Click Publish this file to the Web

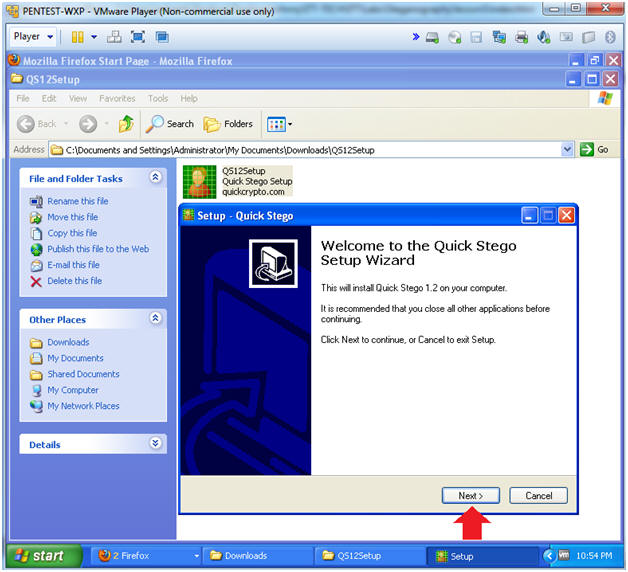[x=98, y=249]
